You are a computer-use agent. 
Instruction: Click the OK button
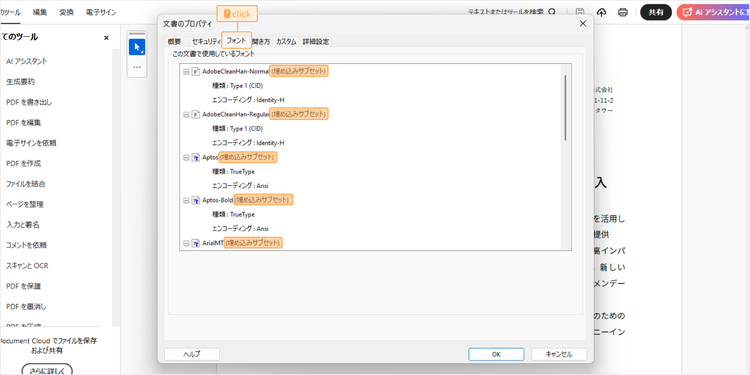(x=496, y=354)
